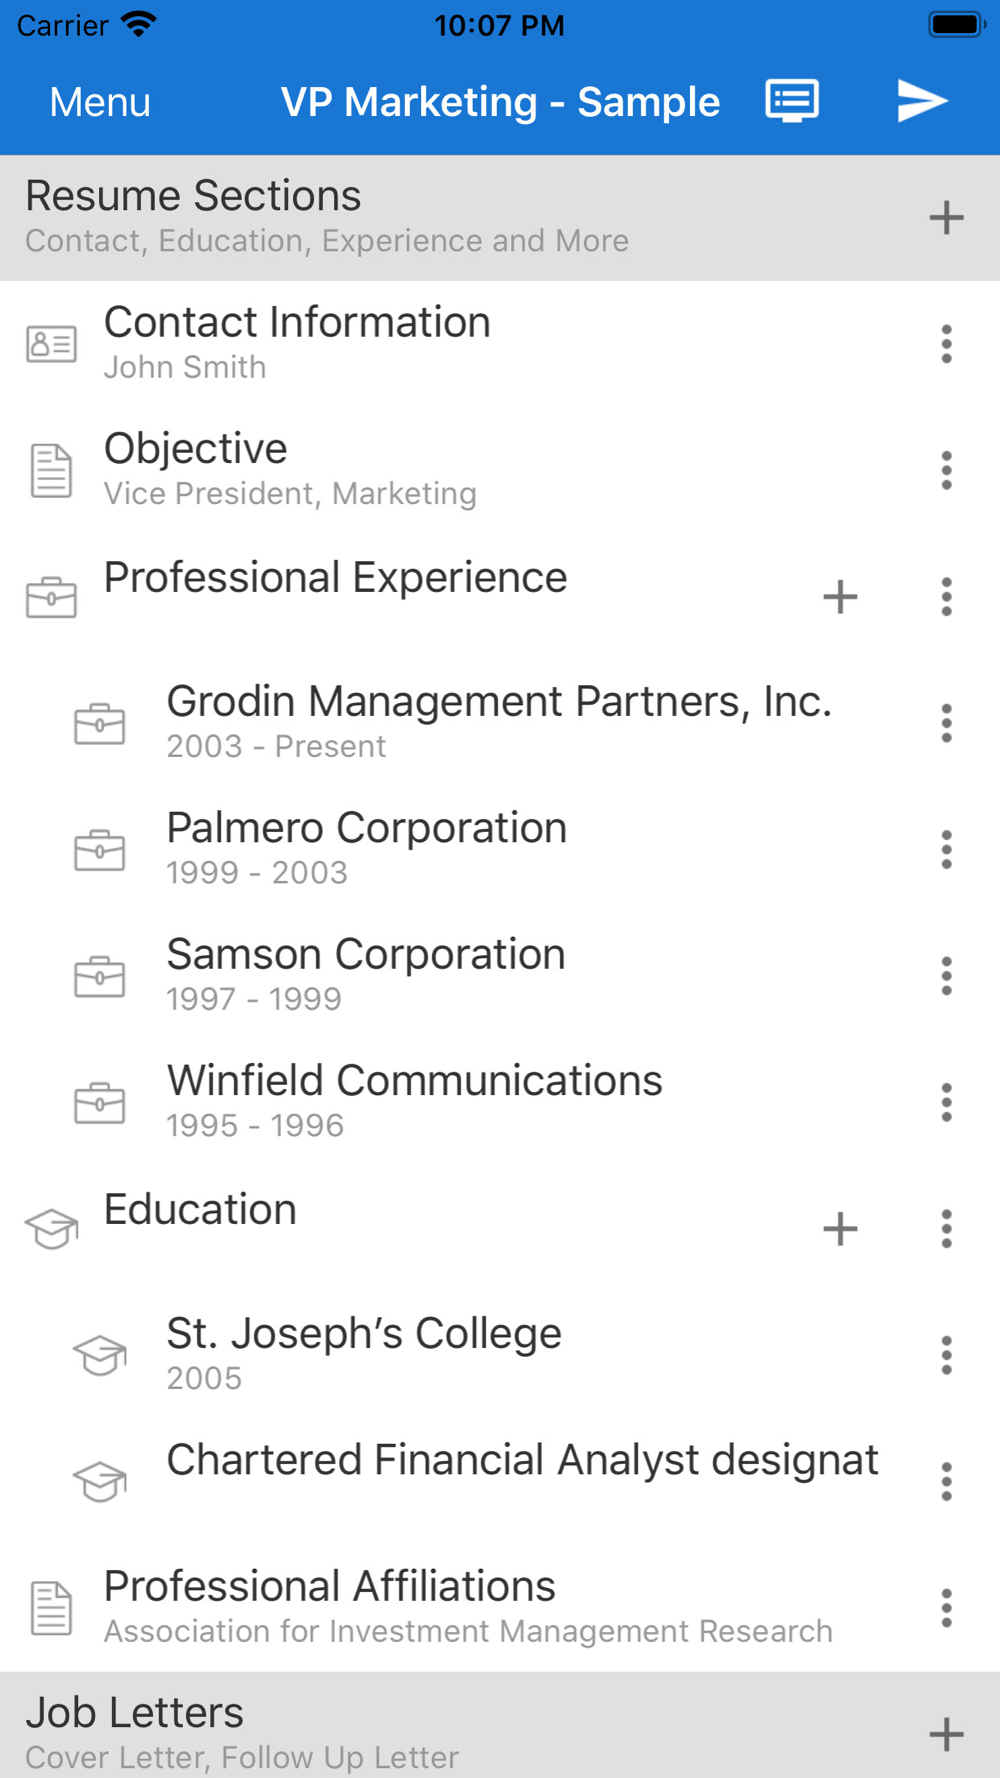The width and height of the screenshot is (1000, 1778).
Task: Add a new job letter
Action: 946,1734
